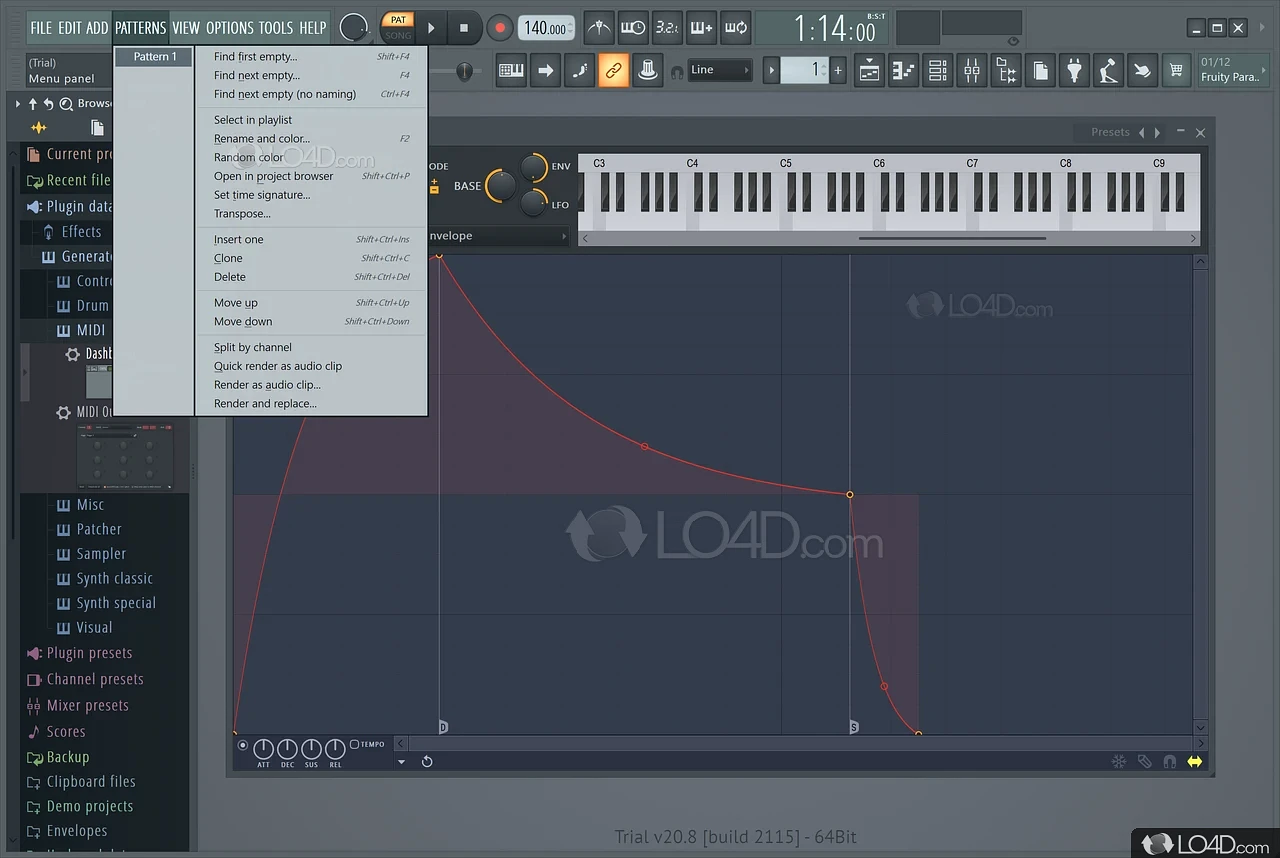Select Split by channel menu entry
1280x858 pixels.
pos(311,347)
